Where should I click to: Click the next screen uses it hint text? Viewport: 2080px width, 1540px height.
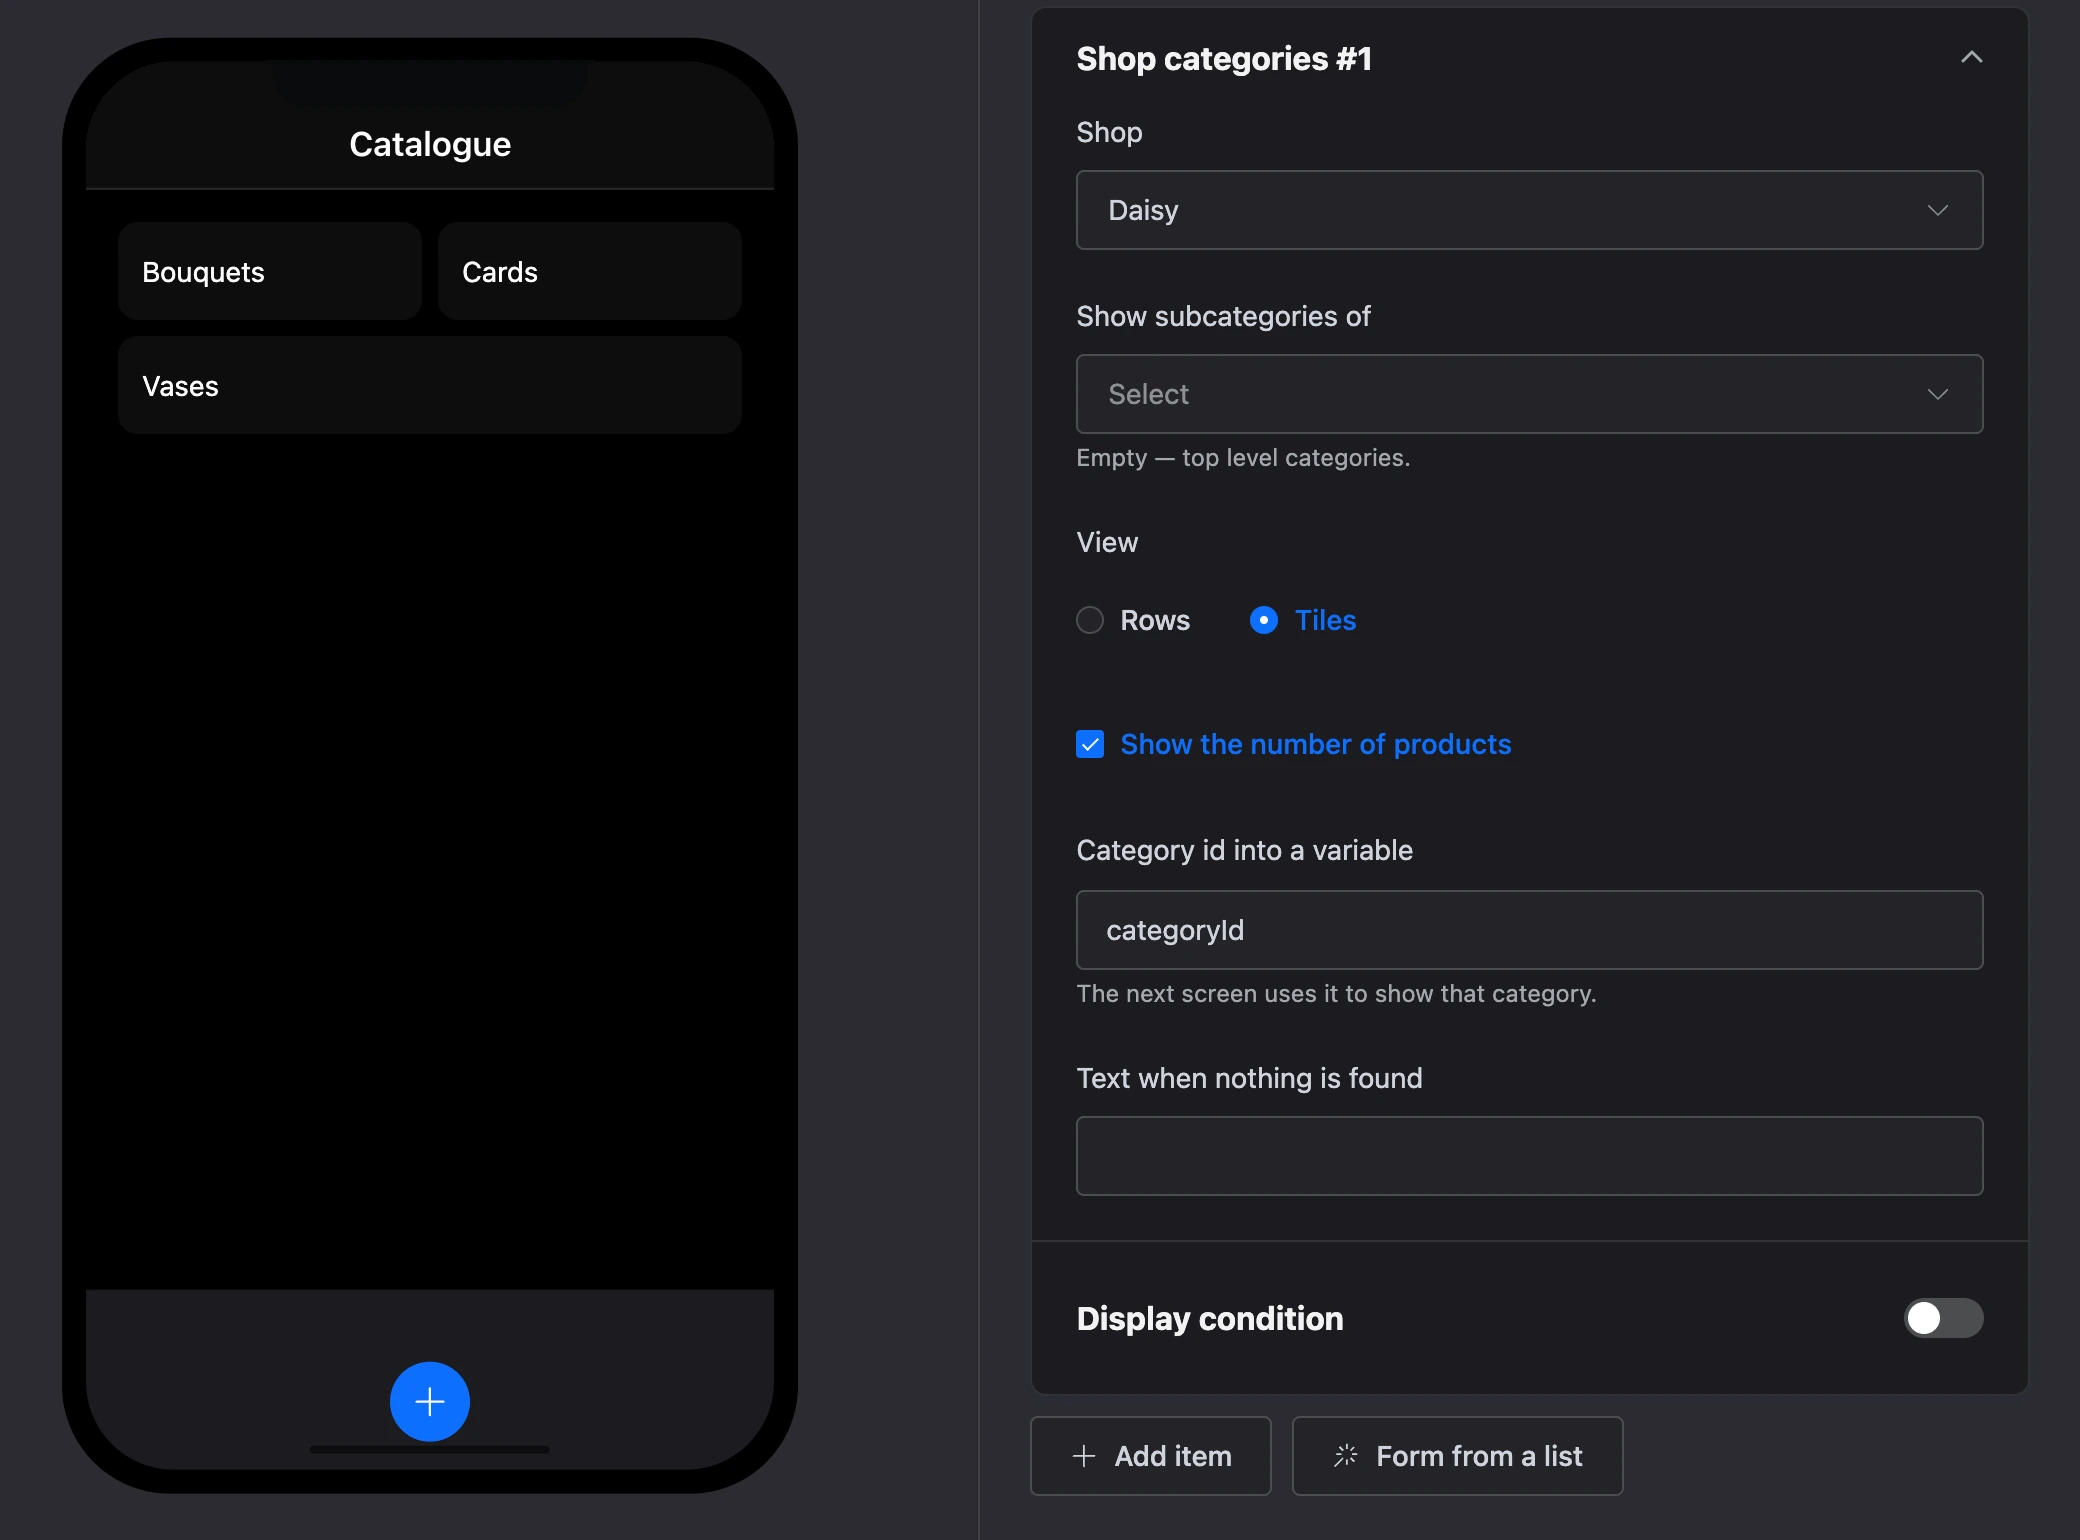tap(1336, 994)
